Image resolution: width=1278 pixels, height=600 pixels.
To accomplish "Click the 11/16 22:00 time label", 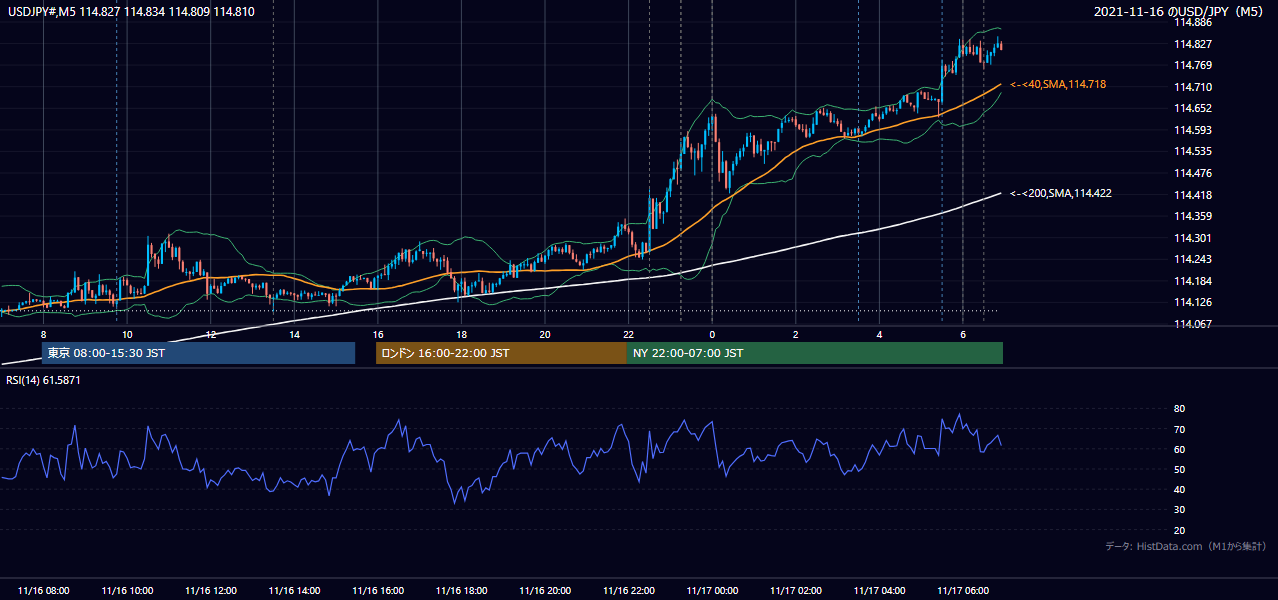I will click(x=628, y=591).
